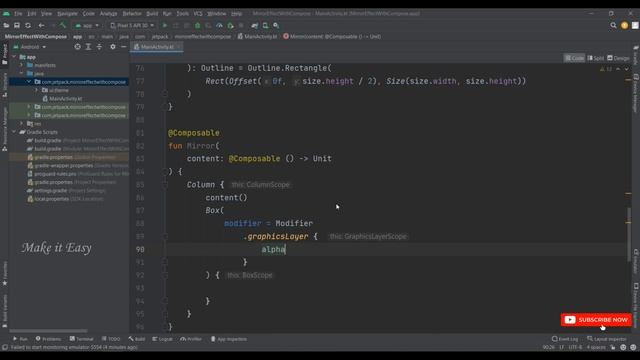Click the Back navigation arrow
Viewport: 640px width, 360px height.
[x=41, y=25]
